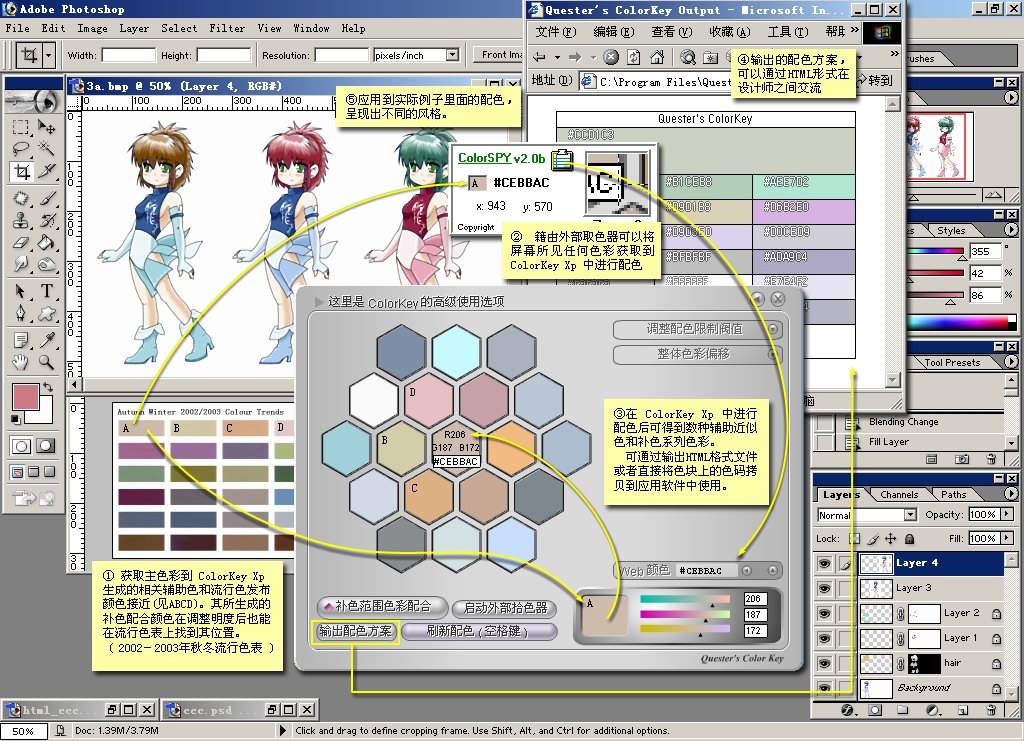1024x741 pixels.
Task: Select the Type tool
Action: [46, 291]
